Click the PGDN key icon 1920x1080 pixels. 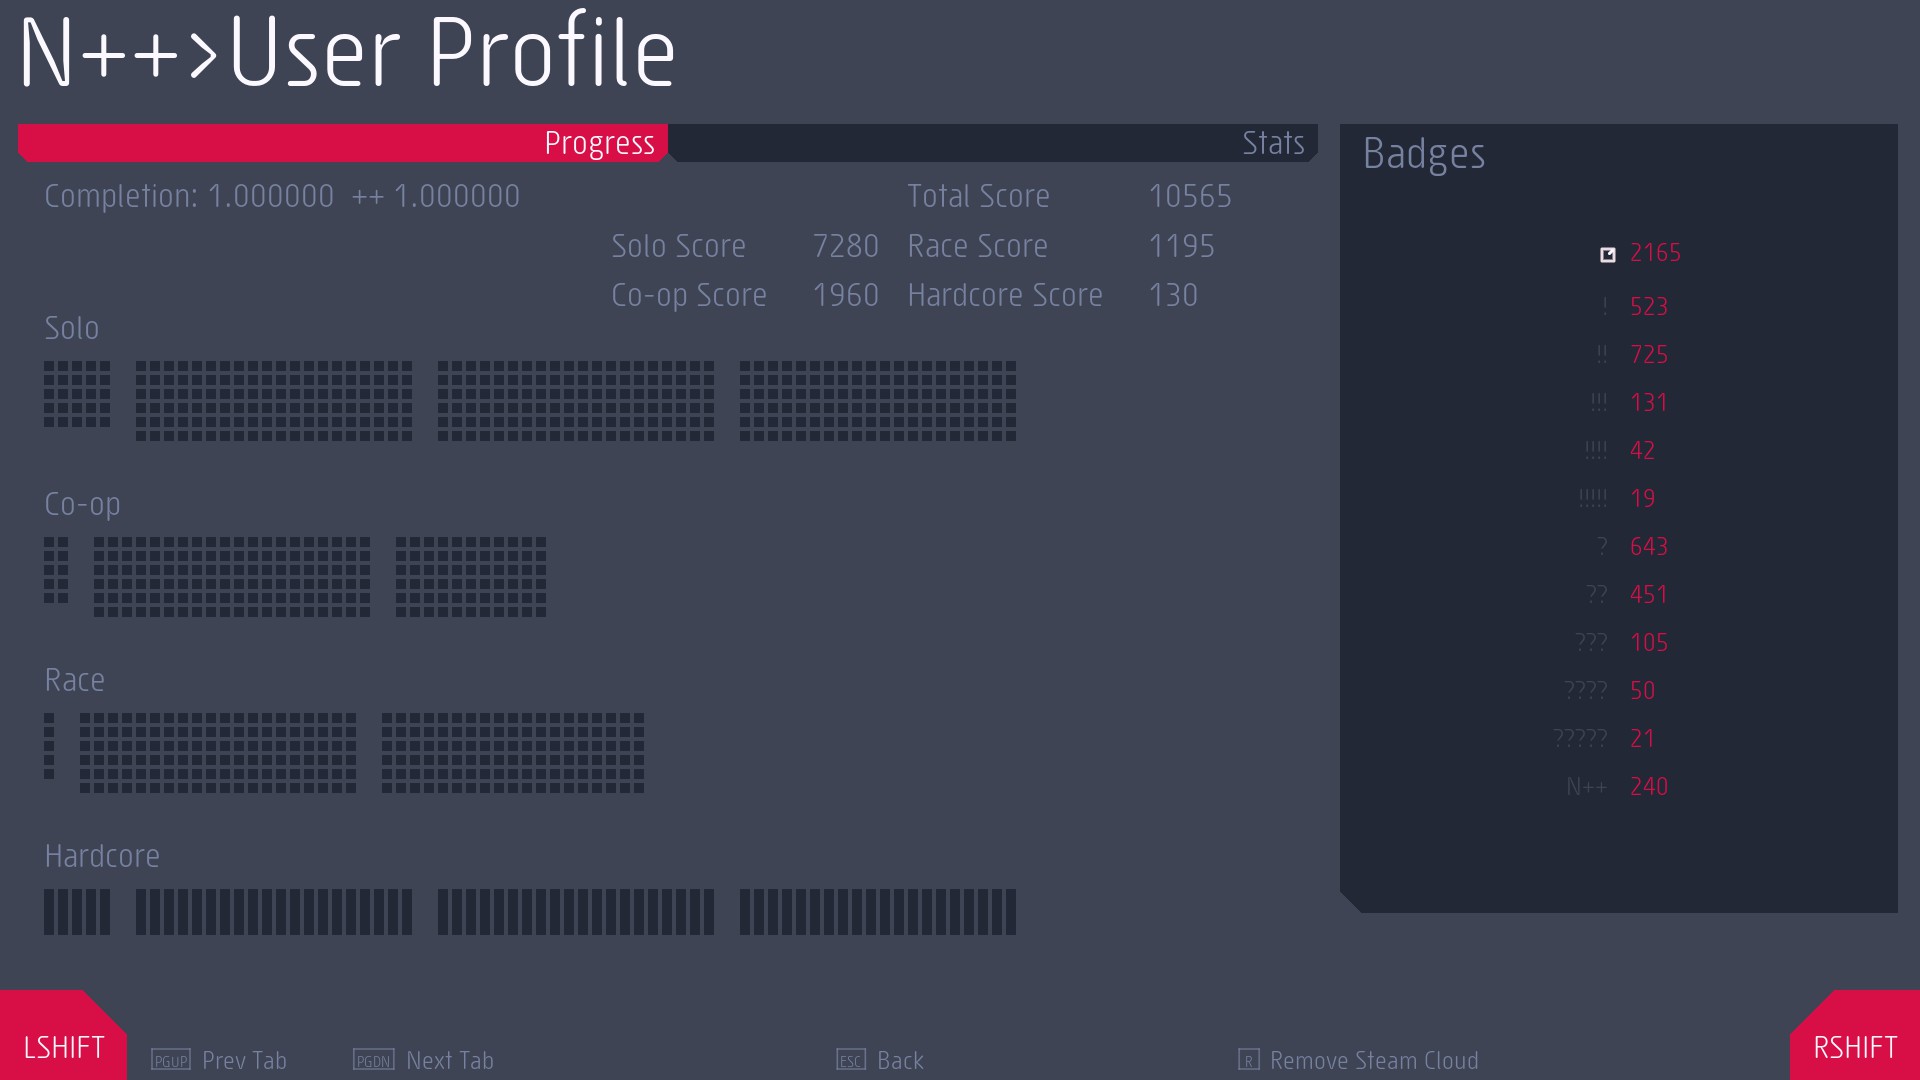pyautogui.click(x=374, y=1060)
